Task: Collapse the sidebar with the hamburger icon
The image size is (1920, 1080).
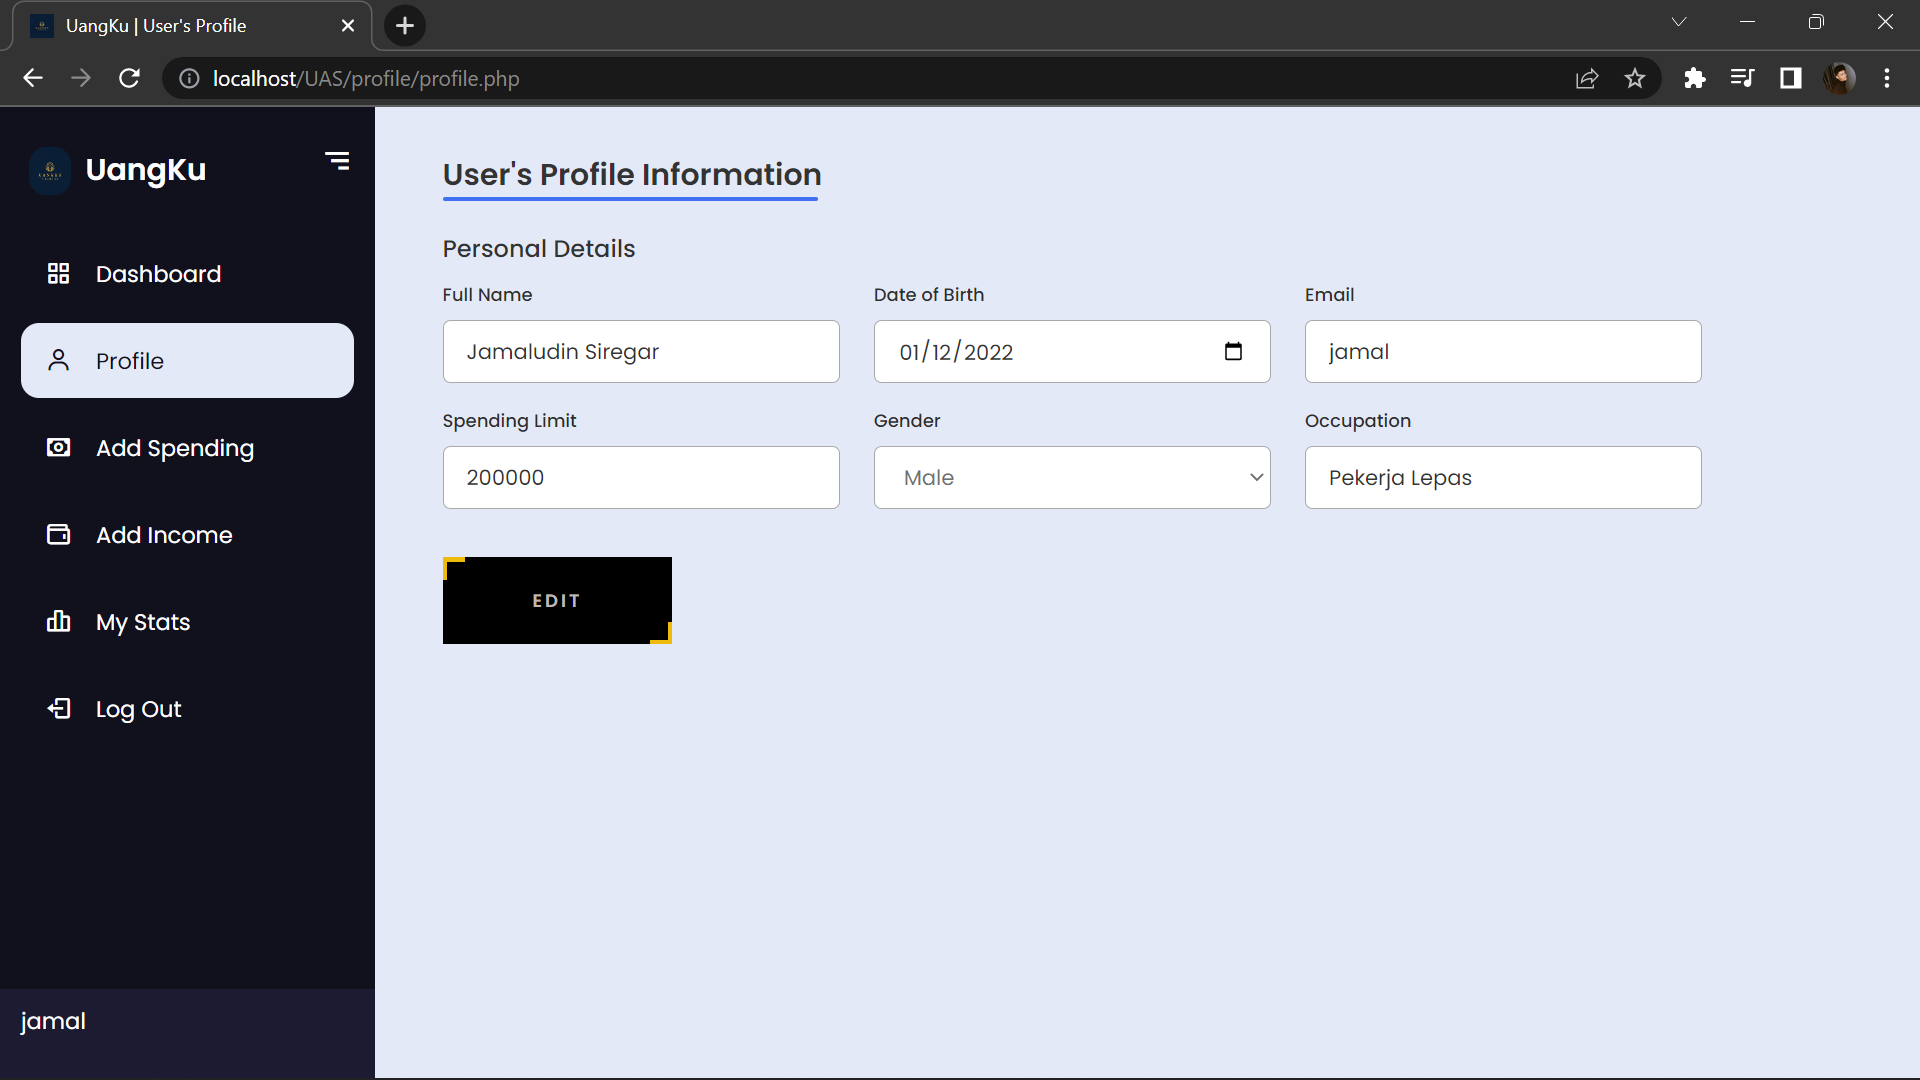Action: point(337,160)
